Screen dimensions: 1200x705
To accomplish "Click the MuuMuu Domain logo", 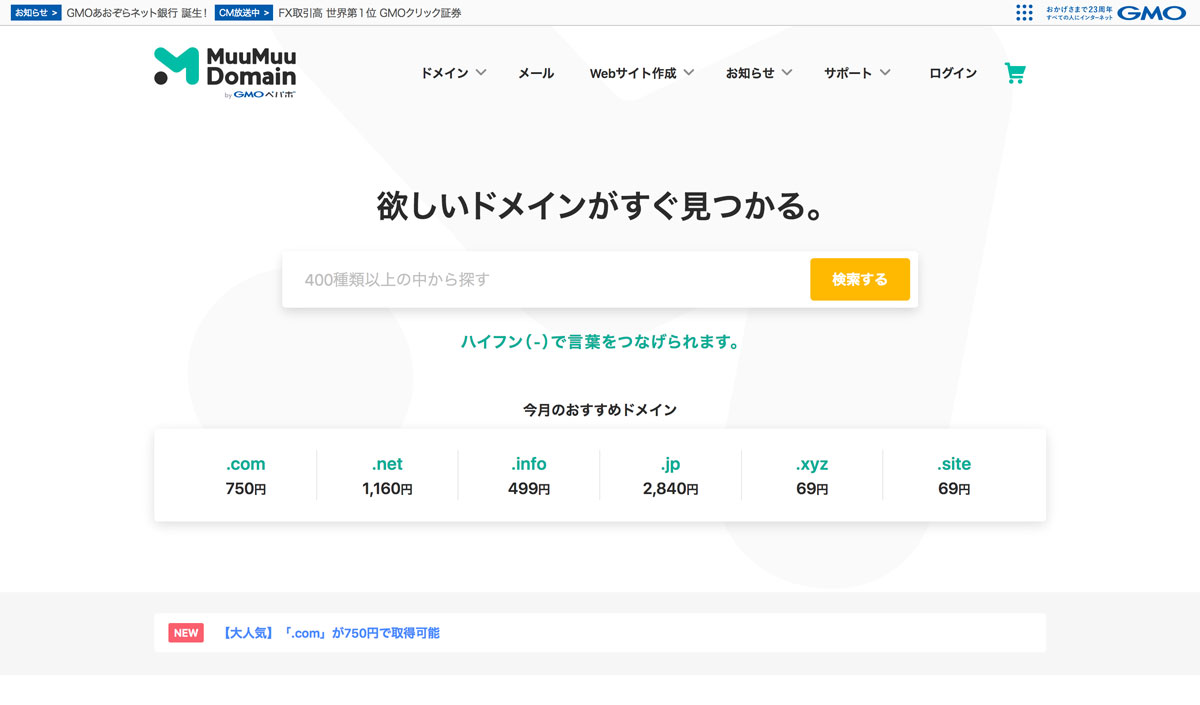I will [225, 67].
